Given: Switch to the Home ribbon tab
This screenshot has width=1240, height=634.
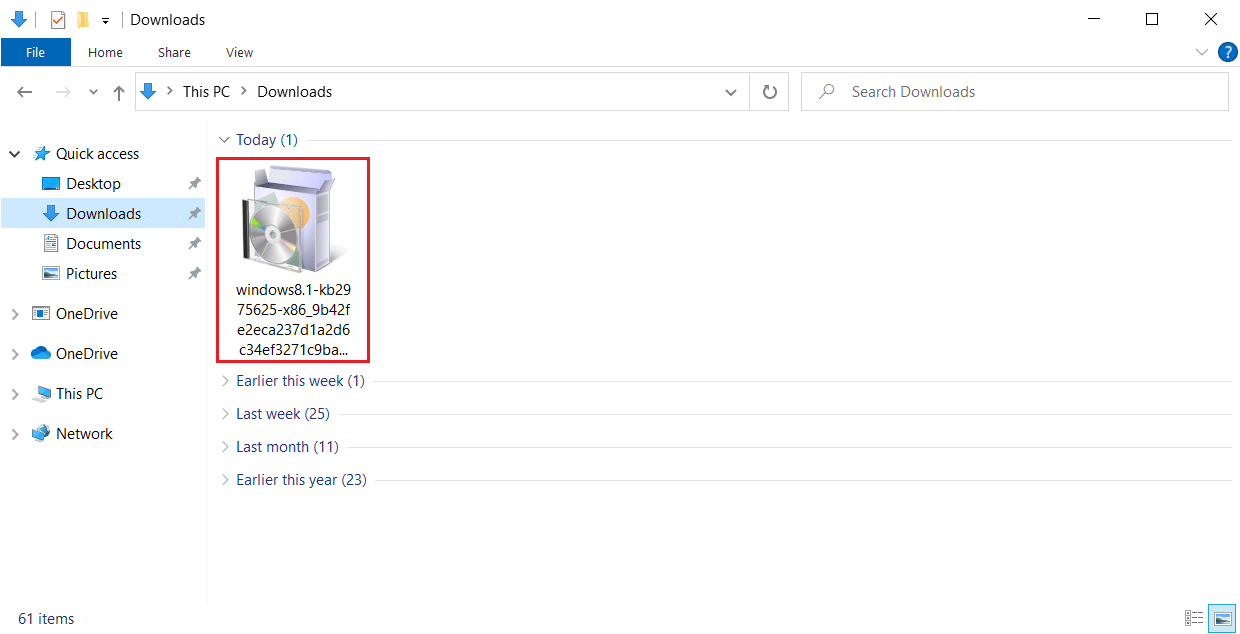Looking at the screenshot, I should [105, 52].
